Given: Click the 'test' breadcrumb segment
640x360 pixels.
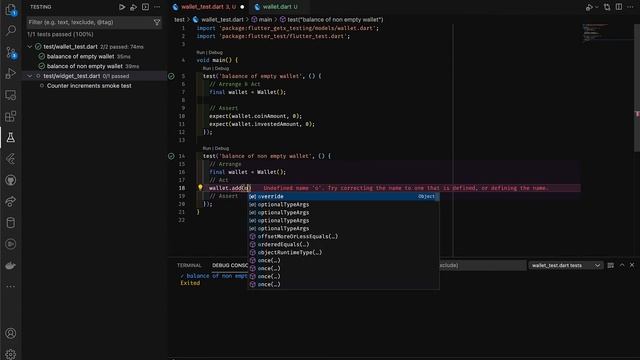Looking at the screenshot, I should (179, 19).
